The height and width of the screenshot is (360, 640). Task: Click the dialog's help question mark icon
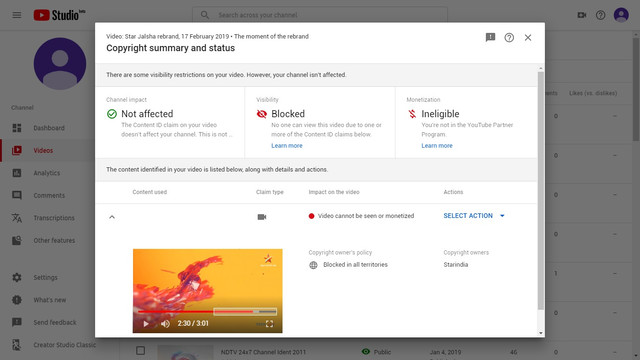point(509,38)
